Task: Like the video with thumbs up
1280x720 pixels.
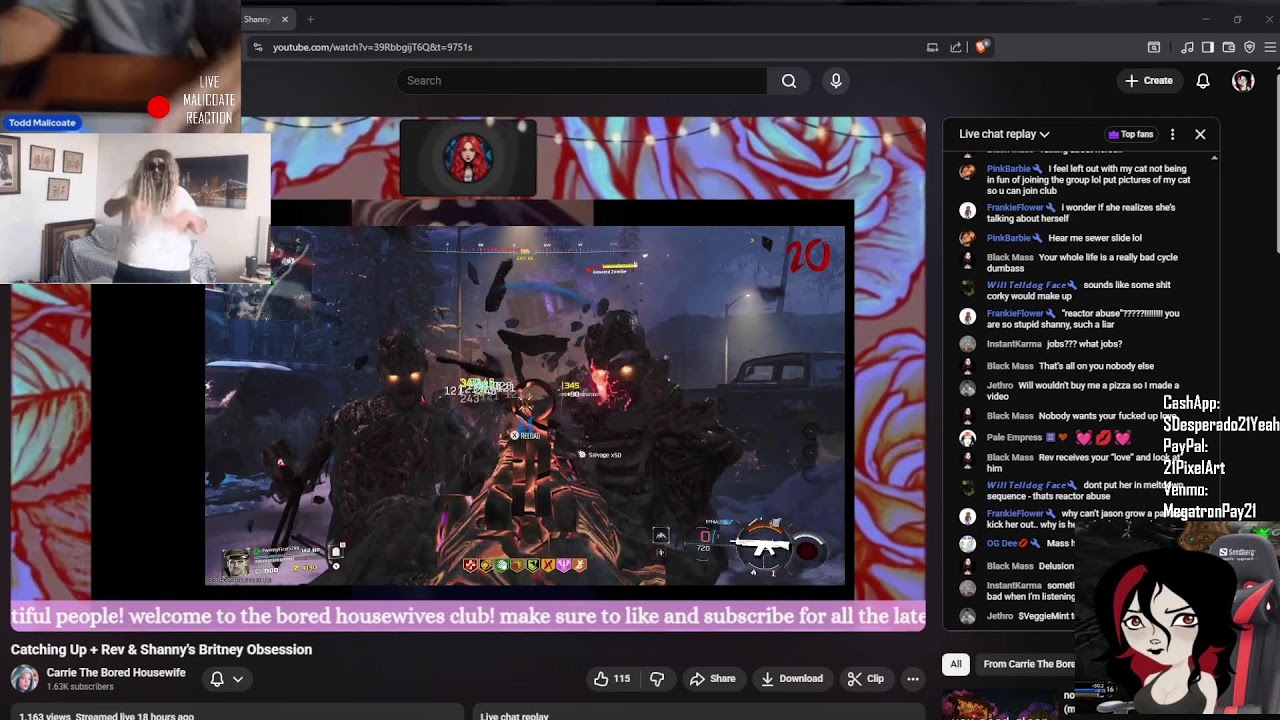Action: tap(611, 679)
